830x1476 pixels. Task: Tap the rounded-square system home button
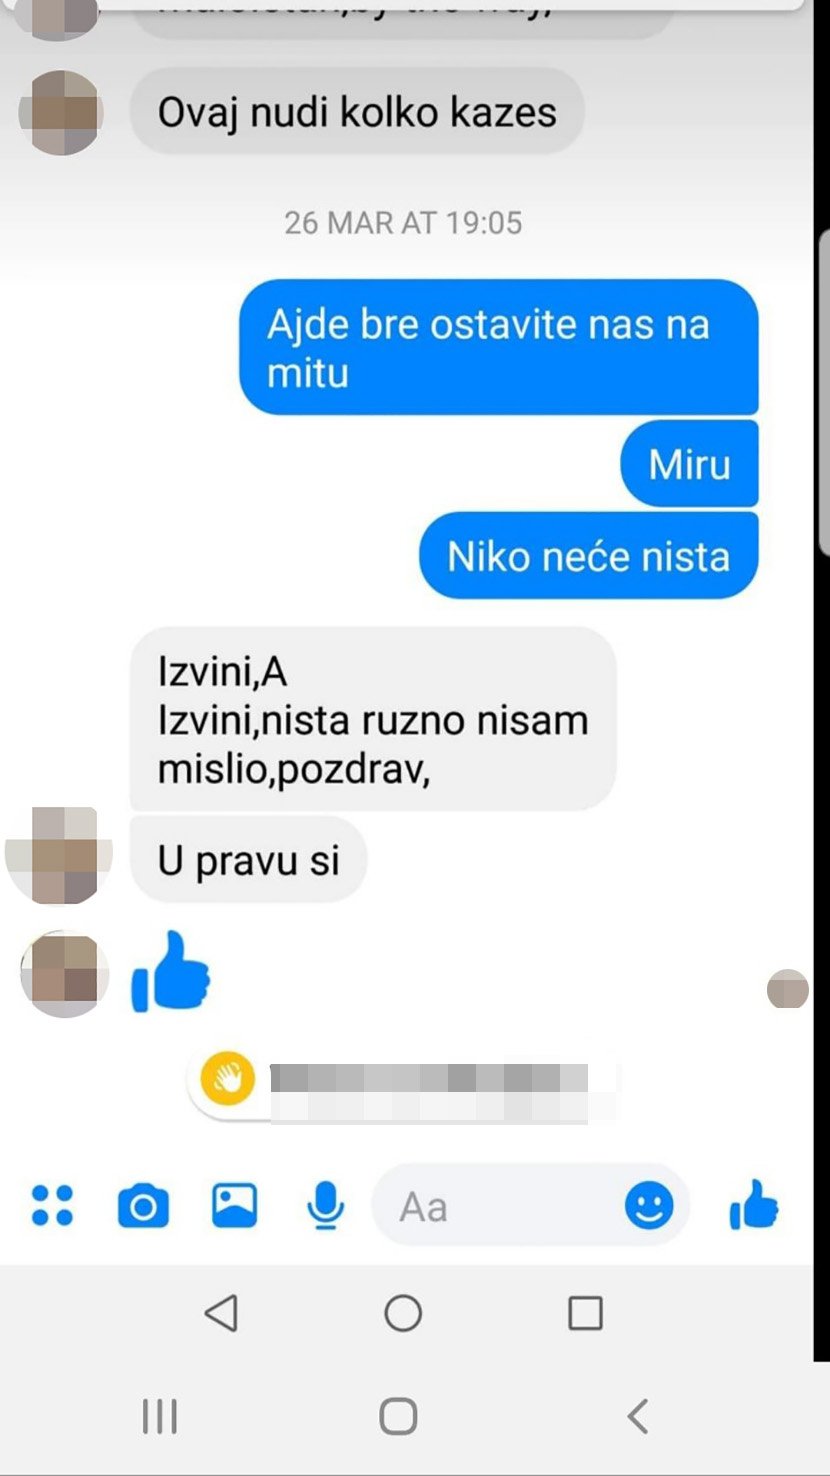[x=399, y=1416]
